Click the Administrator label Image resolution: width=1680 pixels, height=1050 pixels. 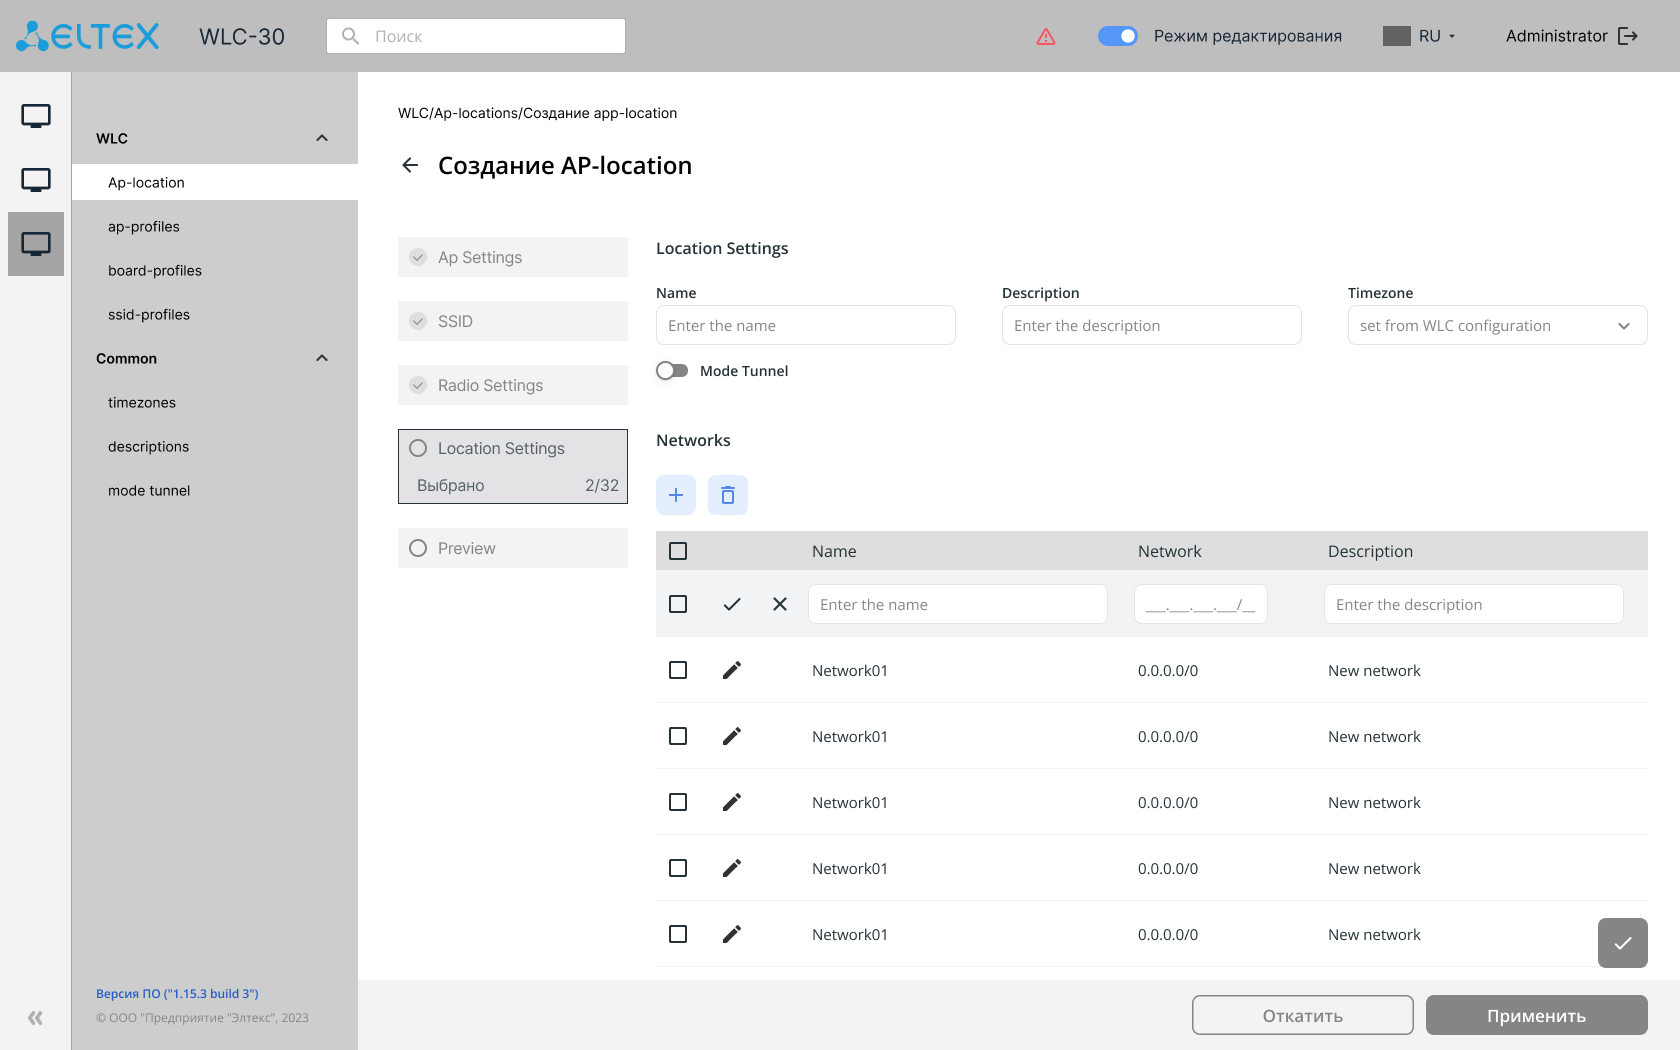[1556, 36]
